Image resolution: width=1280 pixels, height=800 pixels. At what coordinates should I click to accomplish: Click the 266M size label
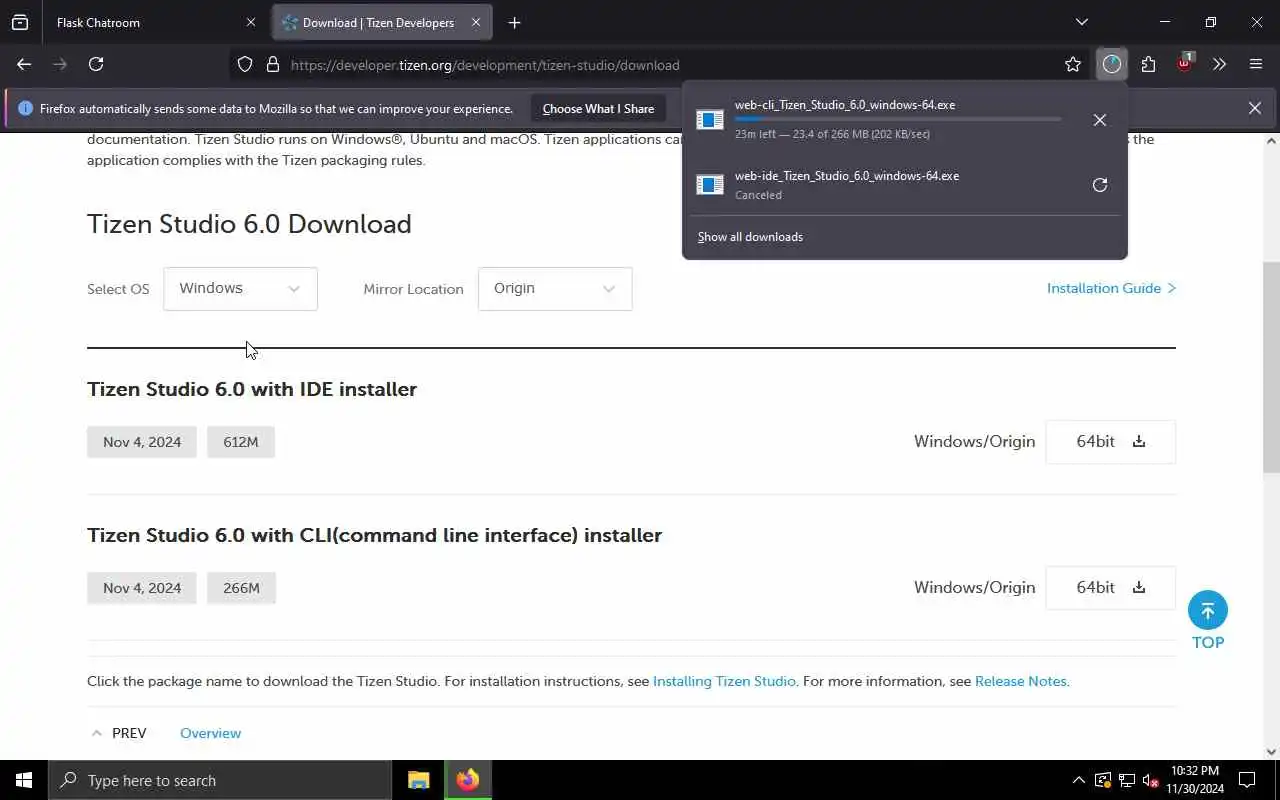coord(241,588)
